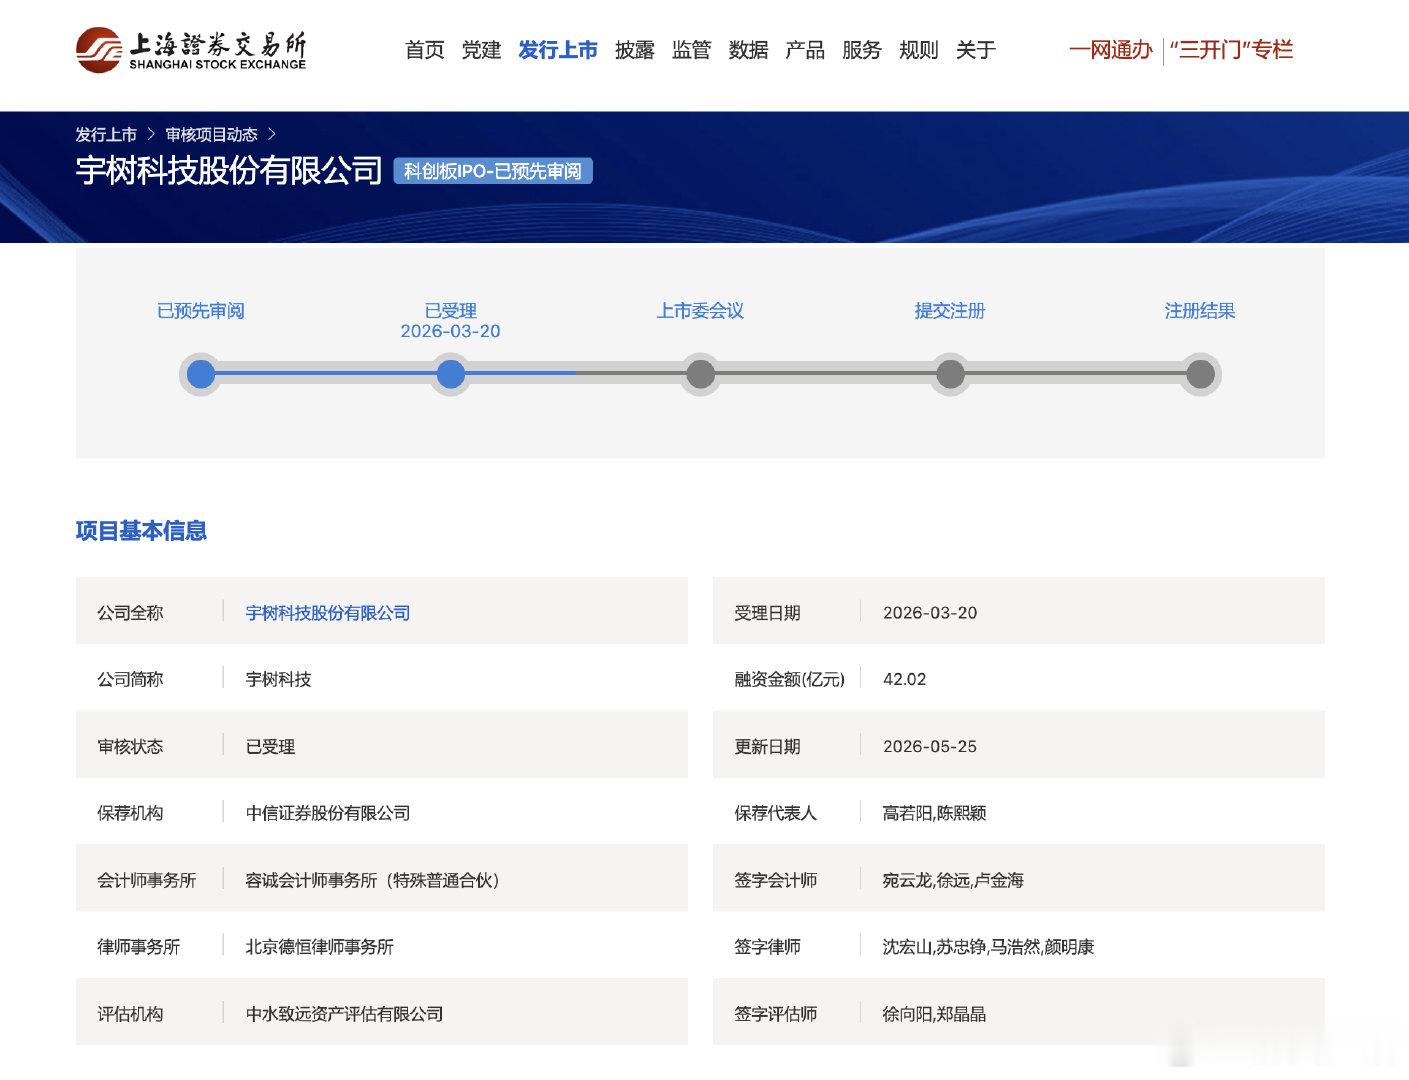Click the 中信证券股份有限公司 sponsor value
The width and height of the screenshot is (1409, 1080).
coord(328,813)
